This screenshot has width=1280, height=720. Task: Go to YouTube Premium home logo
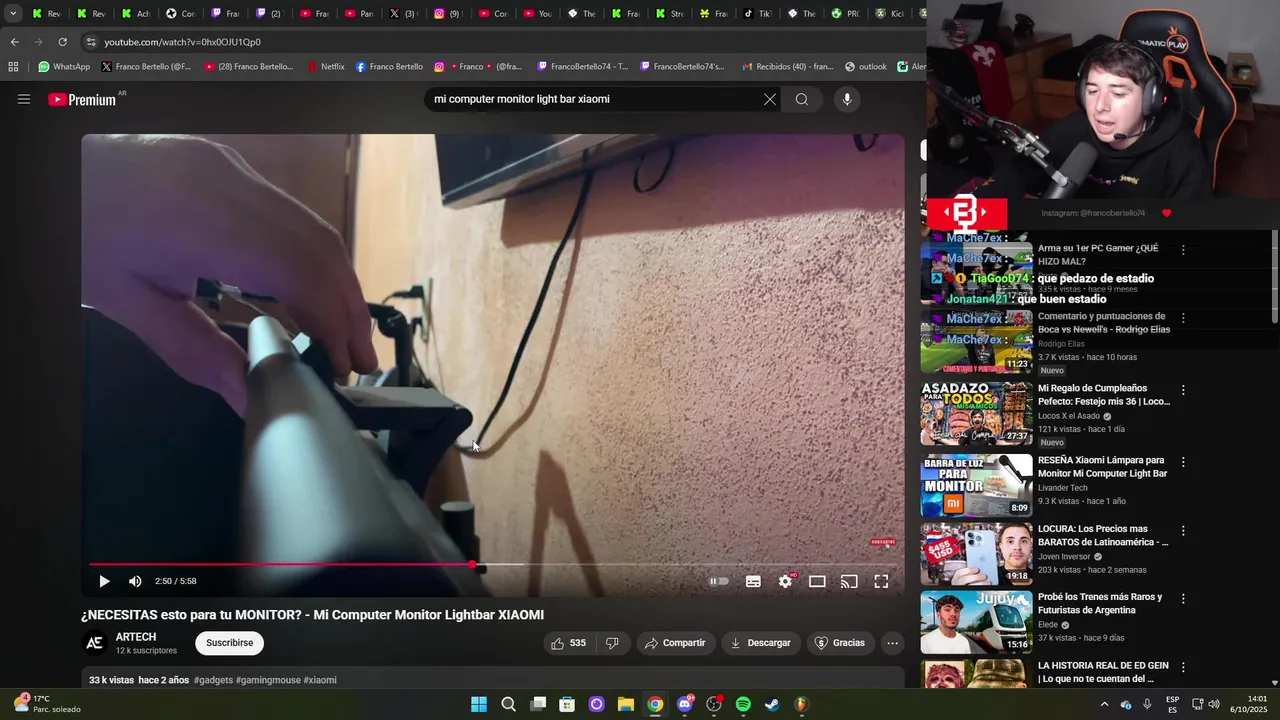[82, 99]
